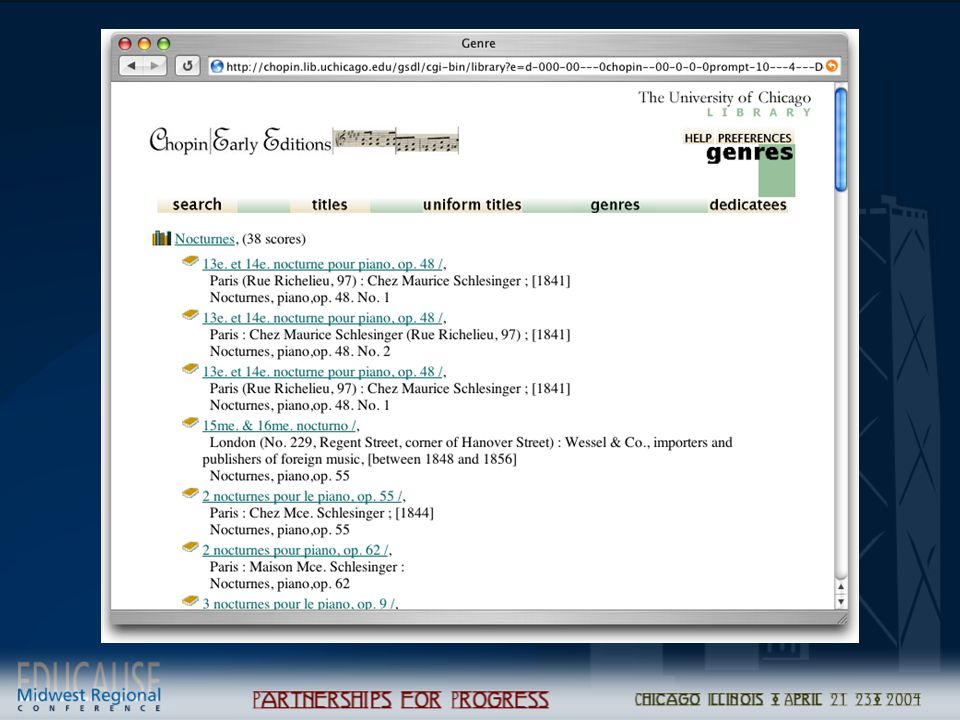The width and height of the screenshot is (960, 720).
Task: Open the dedicatees tab
Action: [748, 204]
